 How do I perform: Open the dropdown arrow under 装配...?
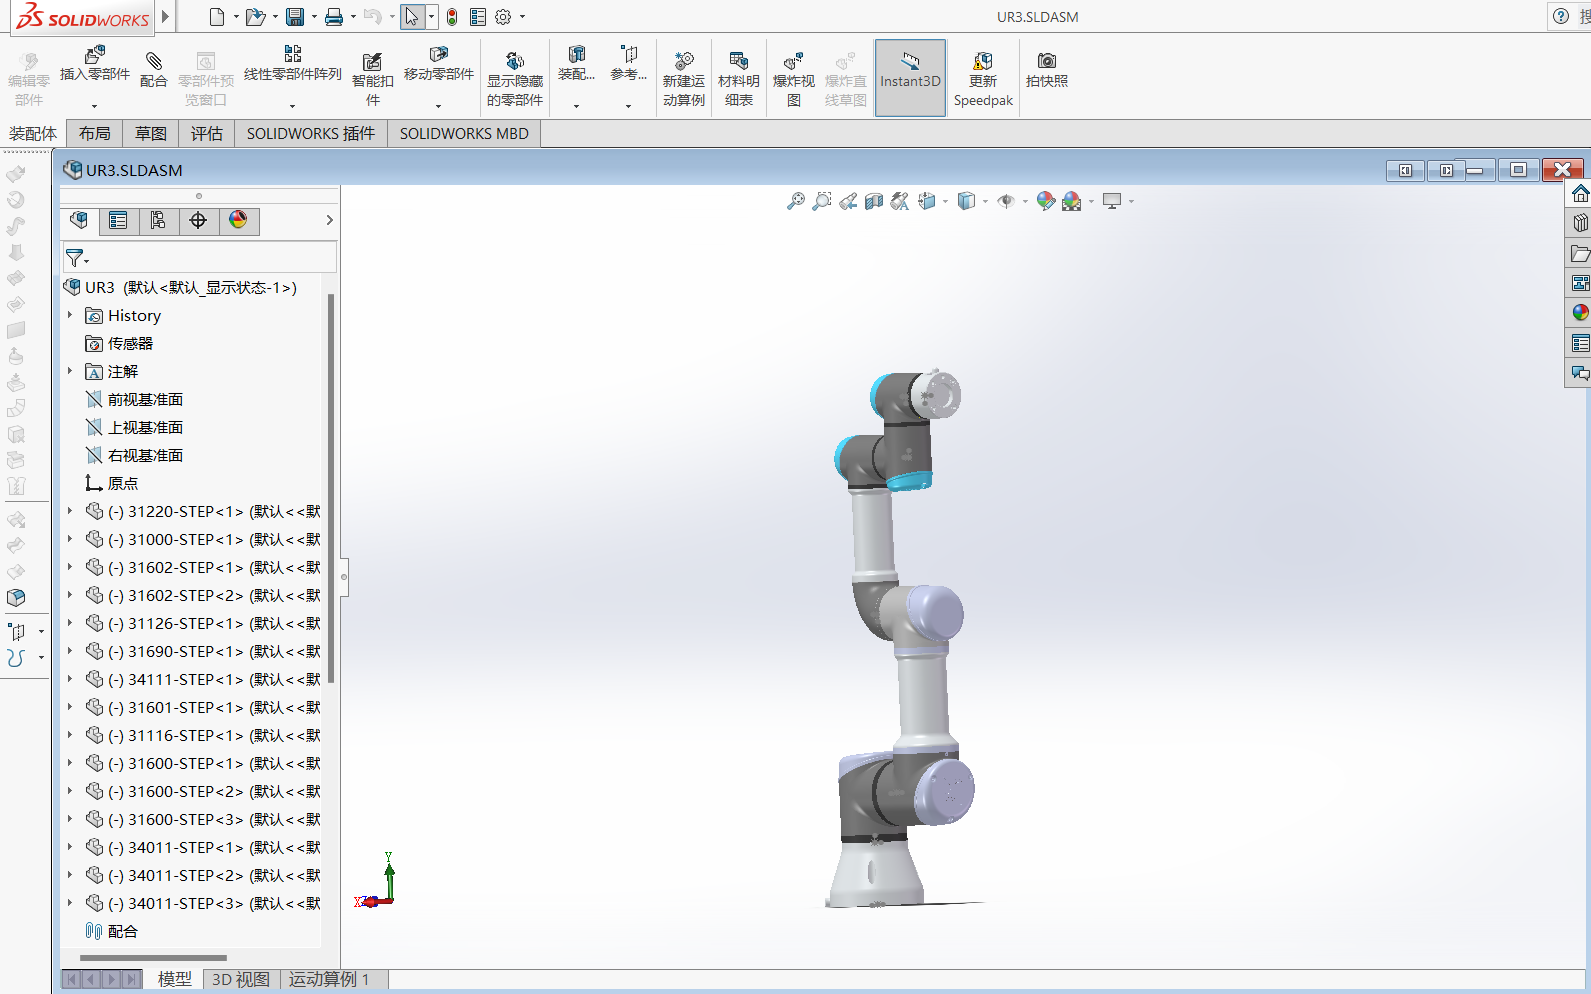(576, 105)
